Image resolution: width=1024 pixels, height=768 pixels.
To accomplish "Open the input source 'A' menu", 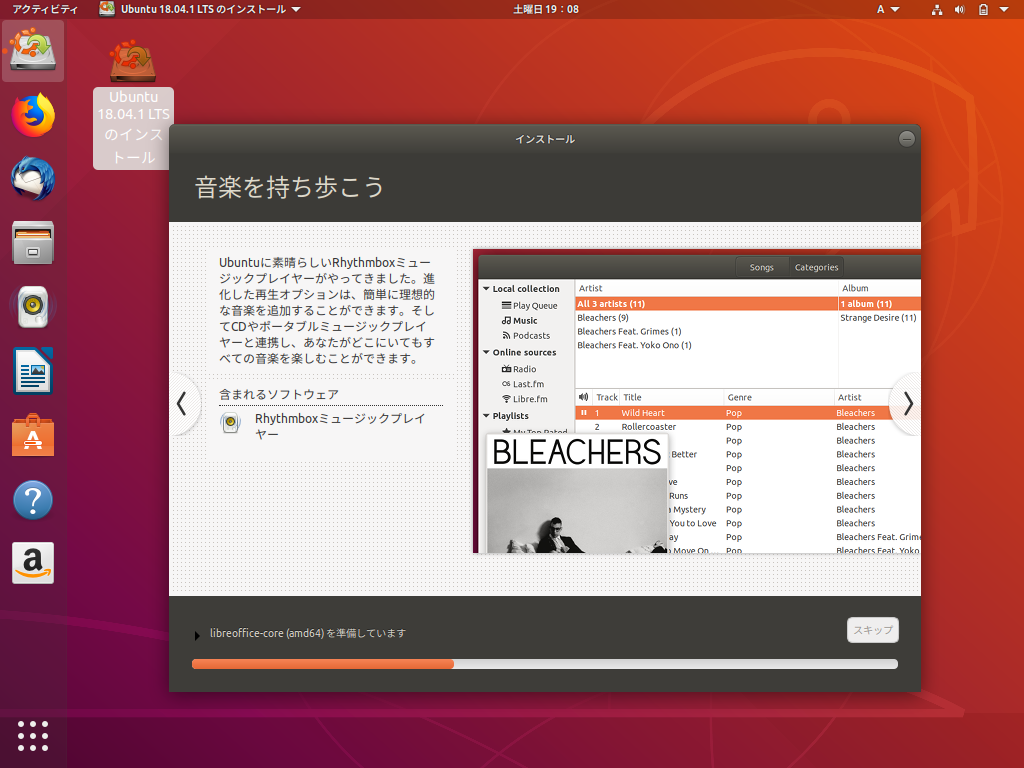I will (x=888, y=9).
